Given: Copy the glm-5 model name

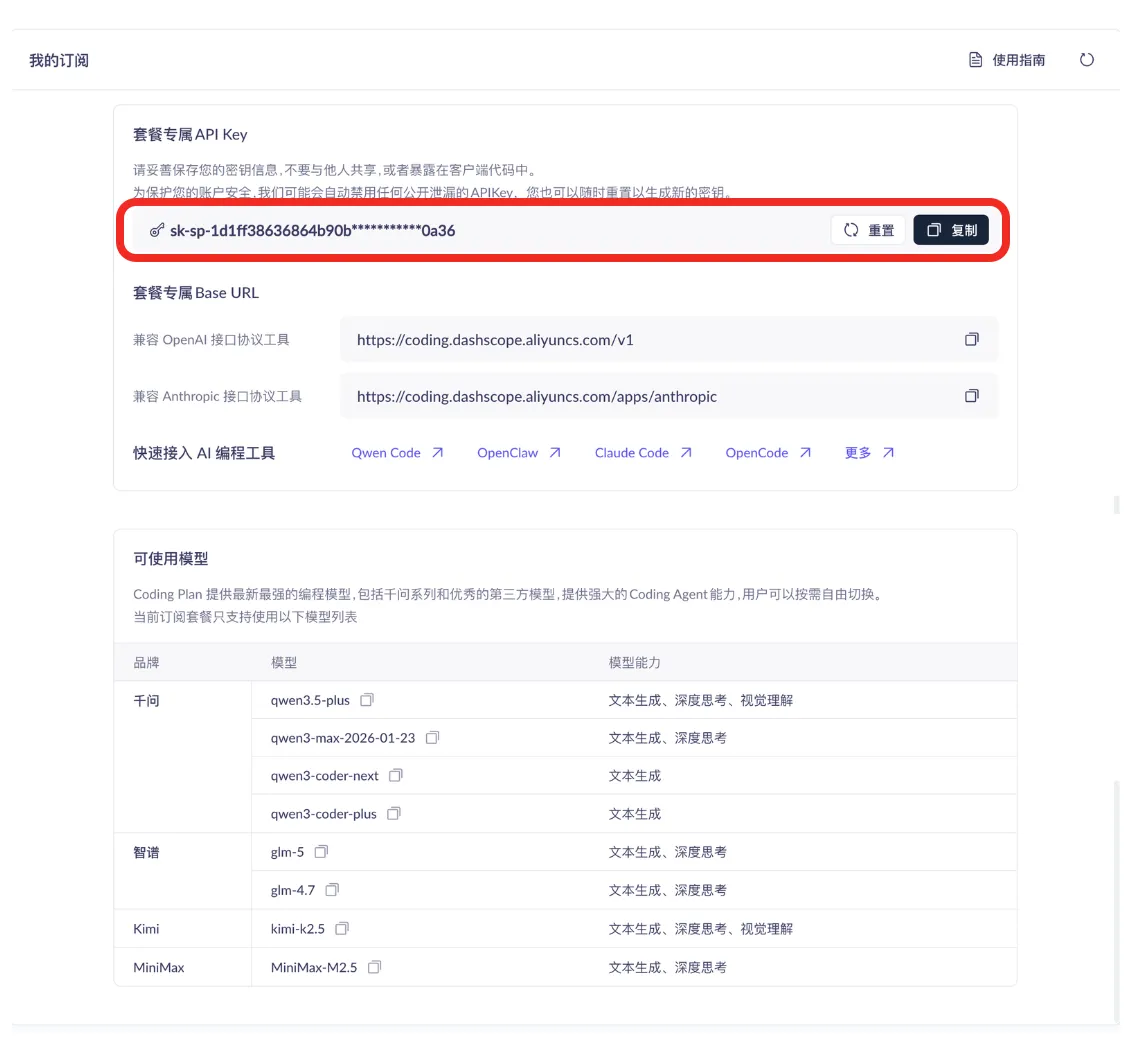Looking at the screenshot, I should coord(321,851).
